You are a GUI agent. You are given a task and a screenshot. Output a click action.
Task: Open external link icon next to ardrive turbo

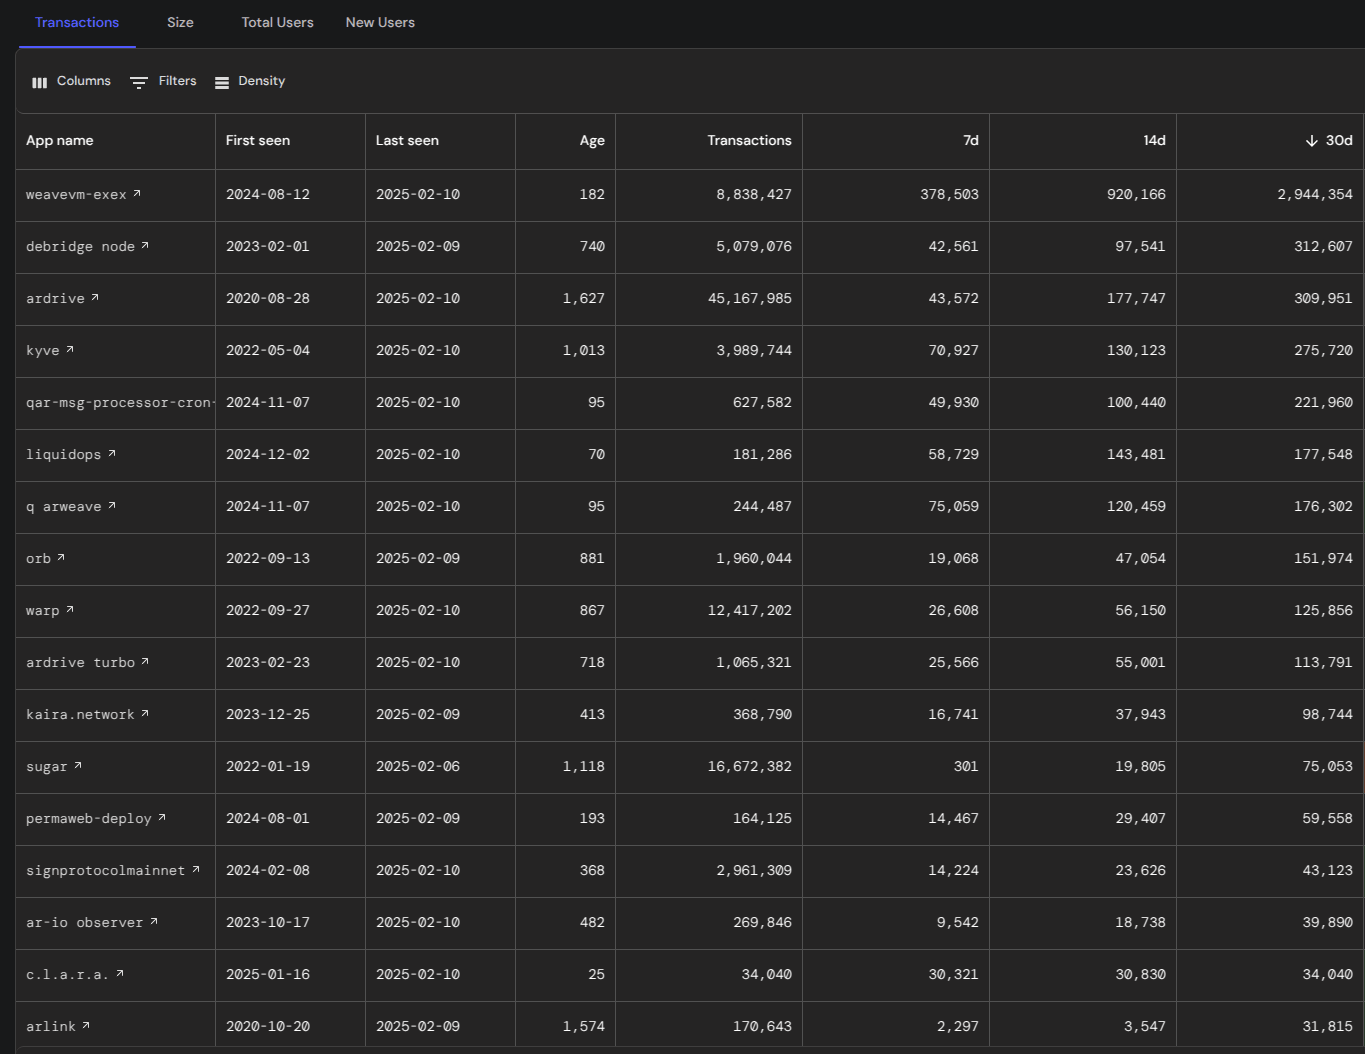pos(145,661)
